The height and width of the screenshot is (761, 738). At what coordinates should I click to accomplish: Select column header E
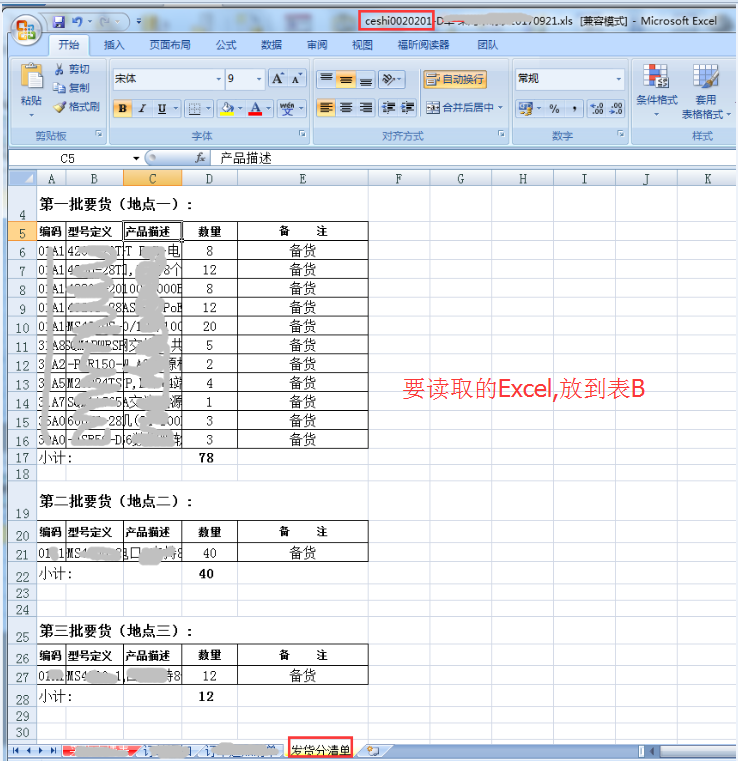(303, 179)
